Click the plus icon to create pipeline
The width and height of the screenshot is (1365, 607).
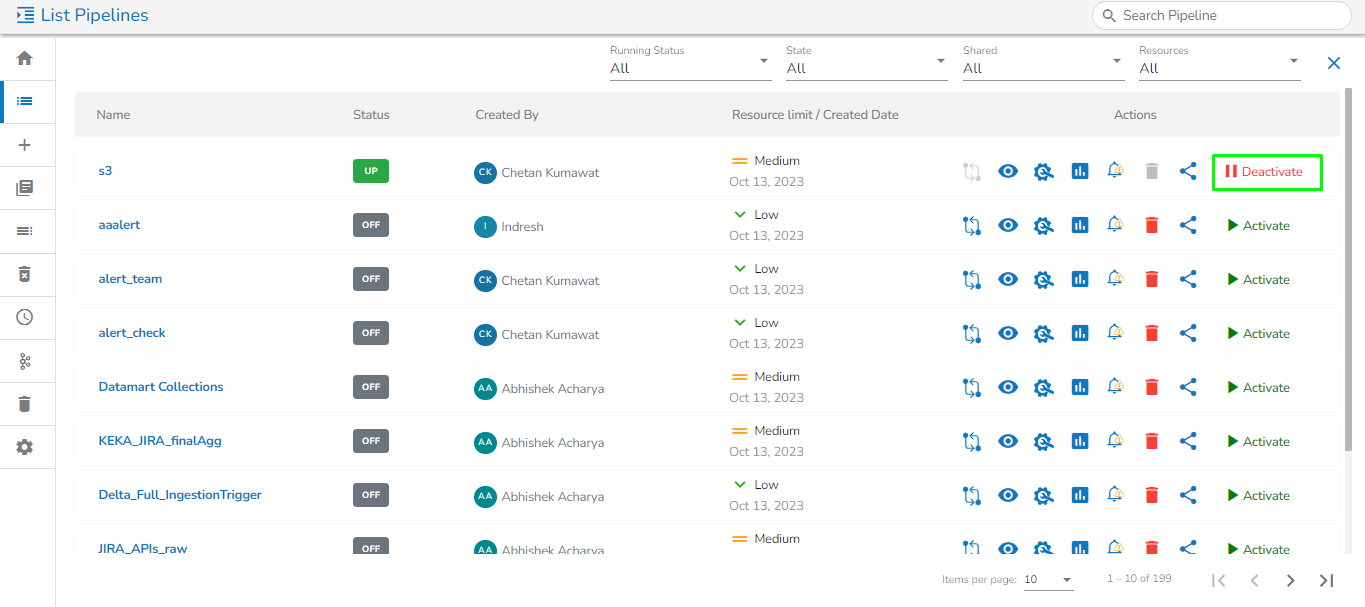pos(25,145)
